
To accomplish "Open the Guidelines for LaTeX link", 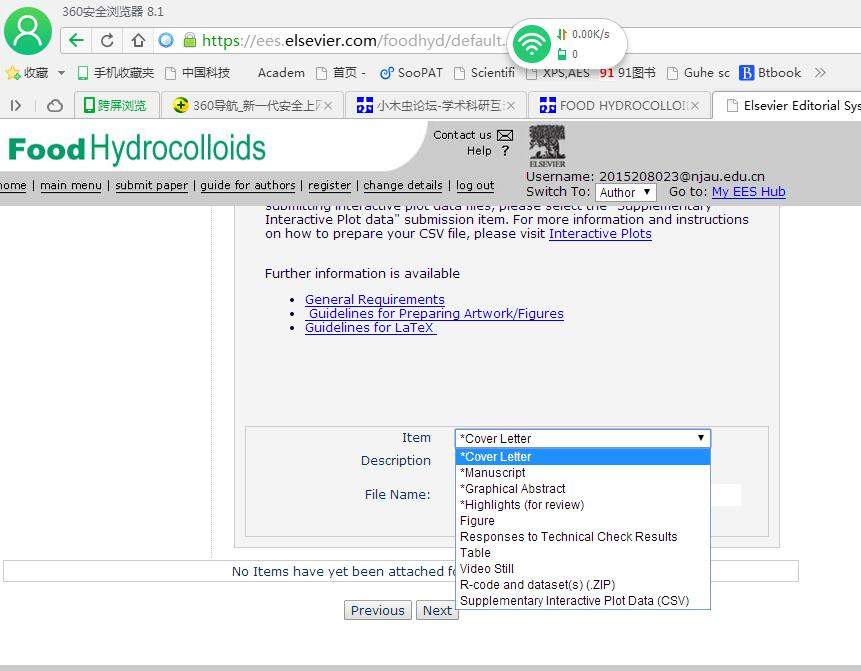I will point(371,328).
